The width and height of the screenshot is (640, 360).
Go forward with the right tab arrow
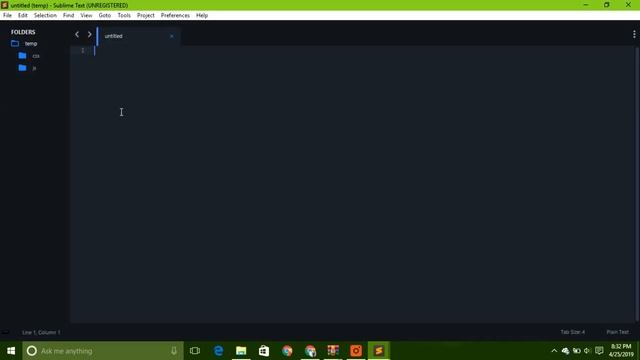89,35
